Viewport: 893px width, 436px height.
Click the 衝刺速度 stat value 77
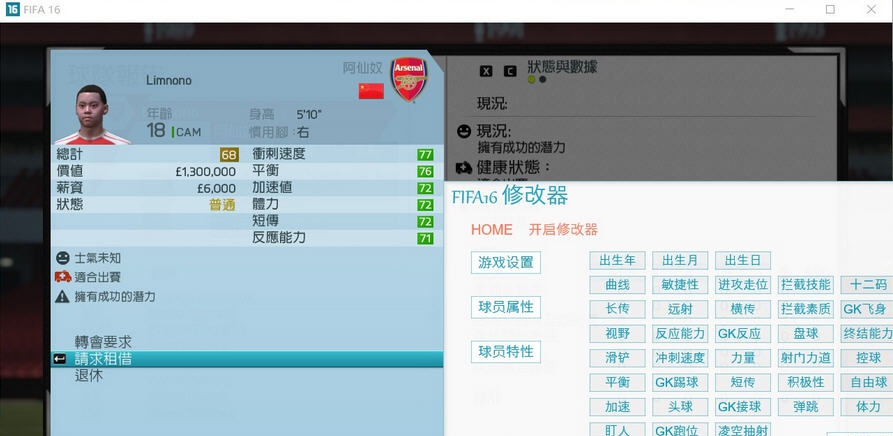[x=425, y=155]
